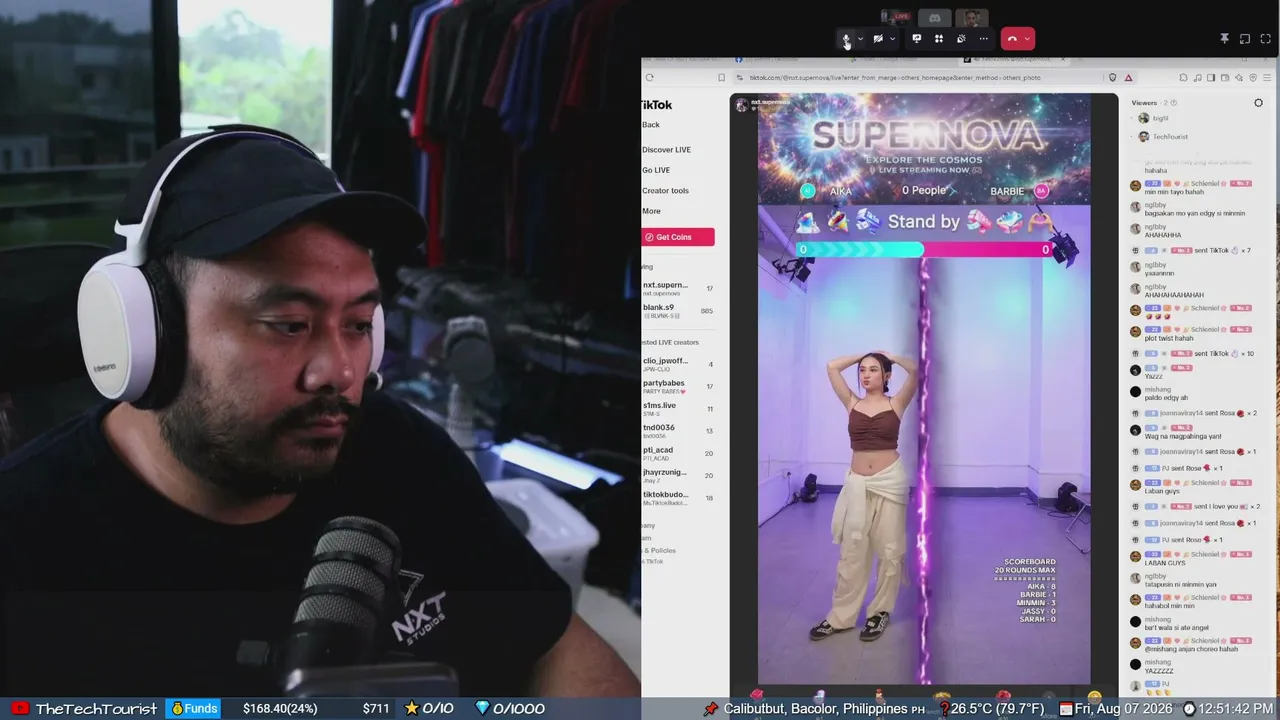Open the Brave Rewards triangle icon
Viewport: 1280px width, 720px height.
pyautogui.click(x=1129, y=77)
